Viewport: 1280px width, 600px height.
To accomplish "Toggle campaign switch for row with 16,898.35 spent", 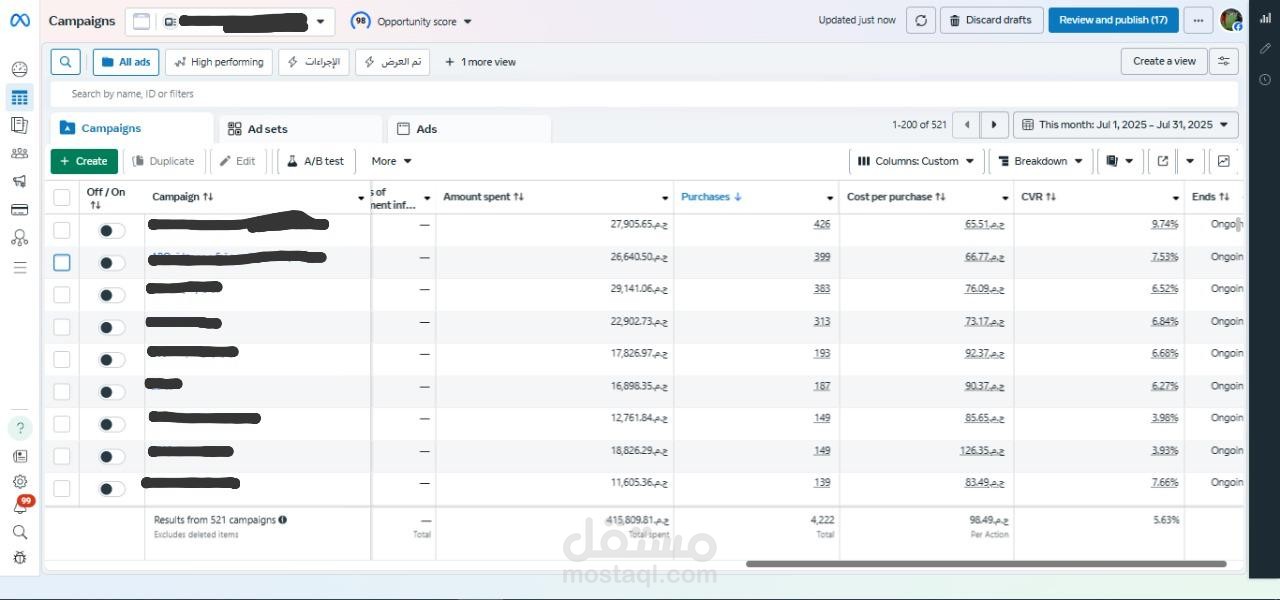I will (112, 392).
